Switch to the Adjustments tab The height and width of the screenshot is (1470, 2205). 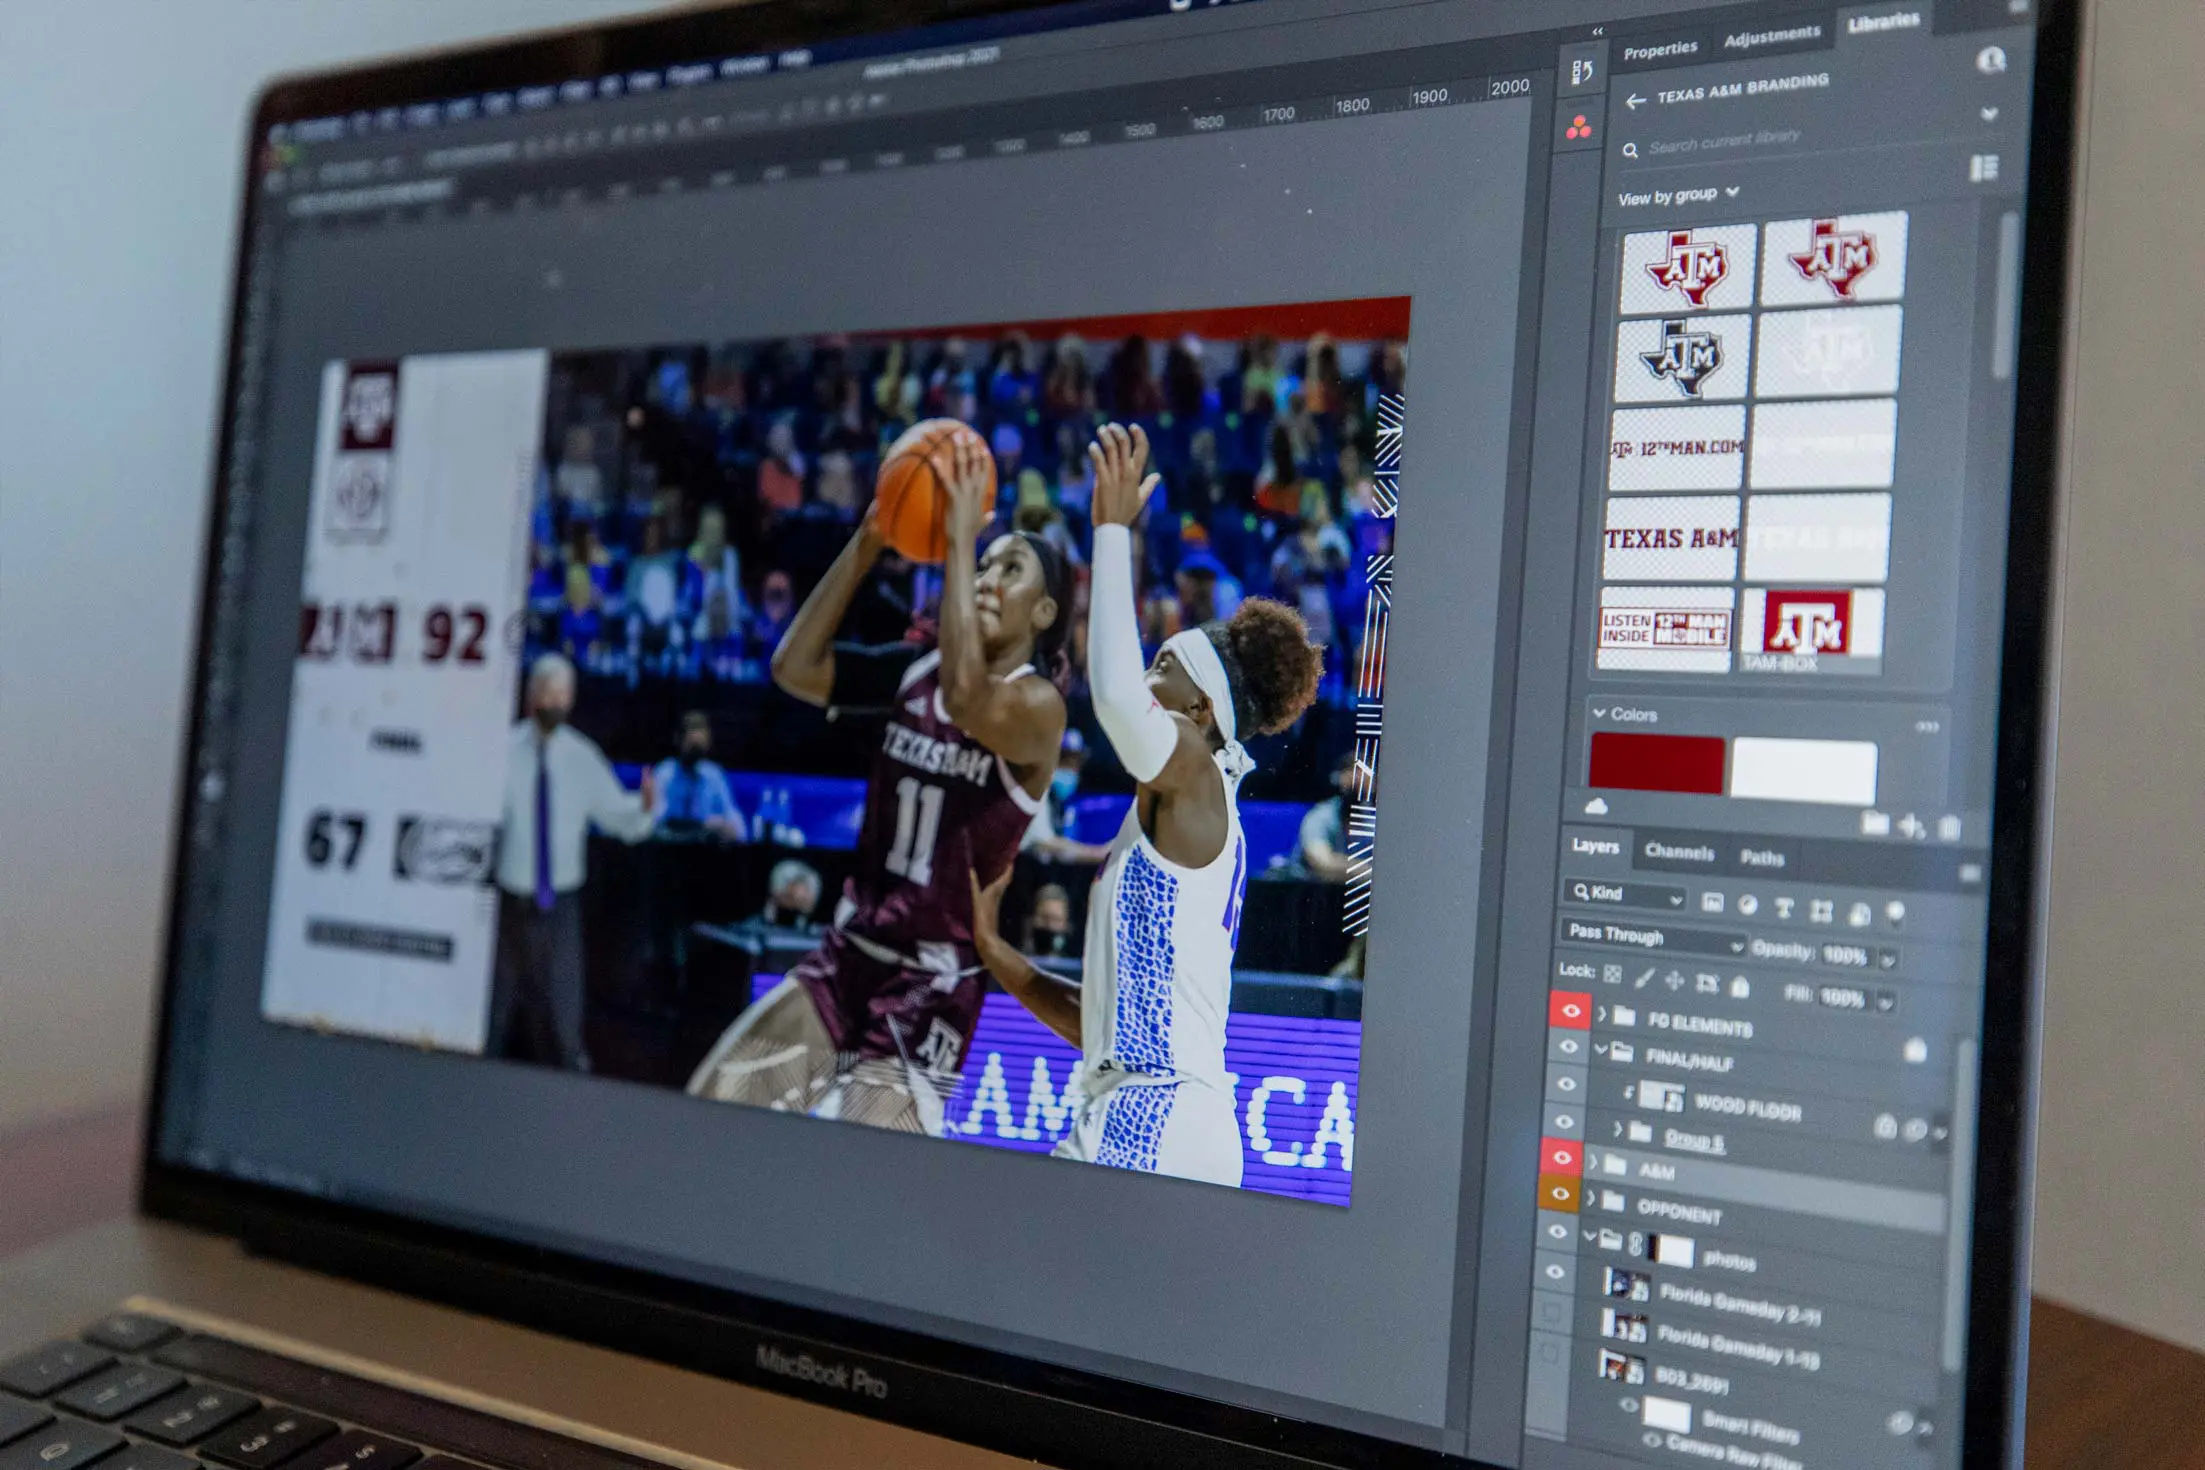pos(1772,37)
